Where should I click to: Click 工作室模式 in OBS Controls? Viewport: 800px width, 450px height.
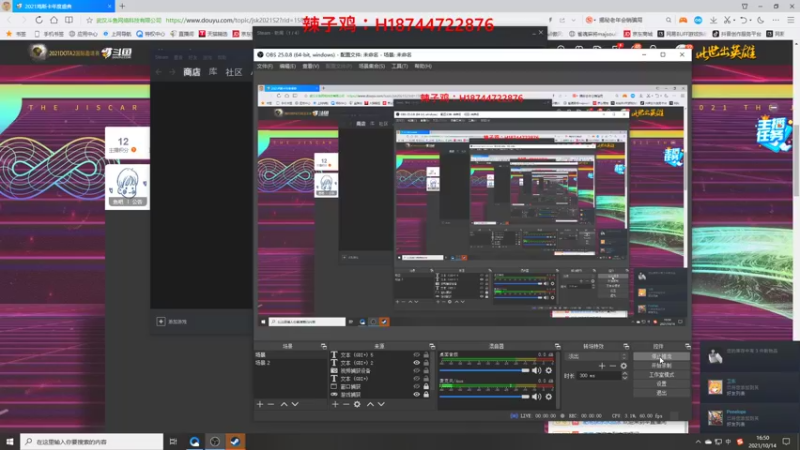pos(661,375)
